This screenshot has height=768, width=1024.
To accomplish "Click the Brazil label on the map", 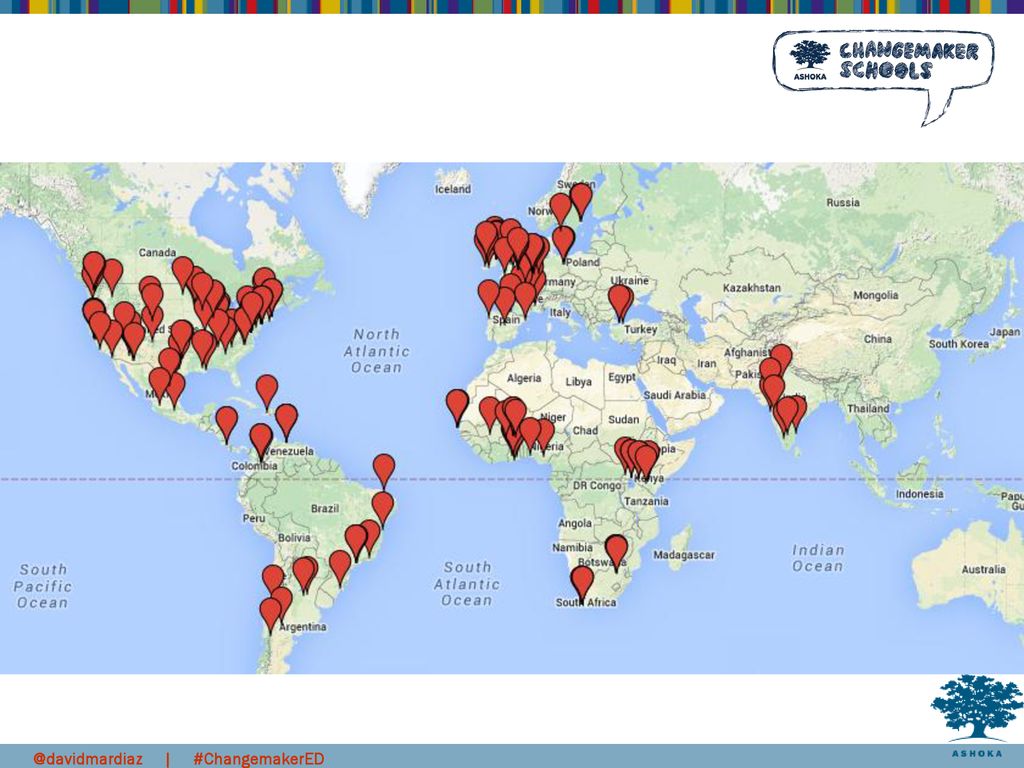I will click(325, 508).
